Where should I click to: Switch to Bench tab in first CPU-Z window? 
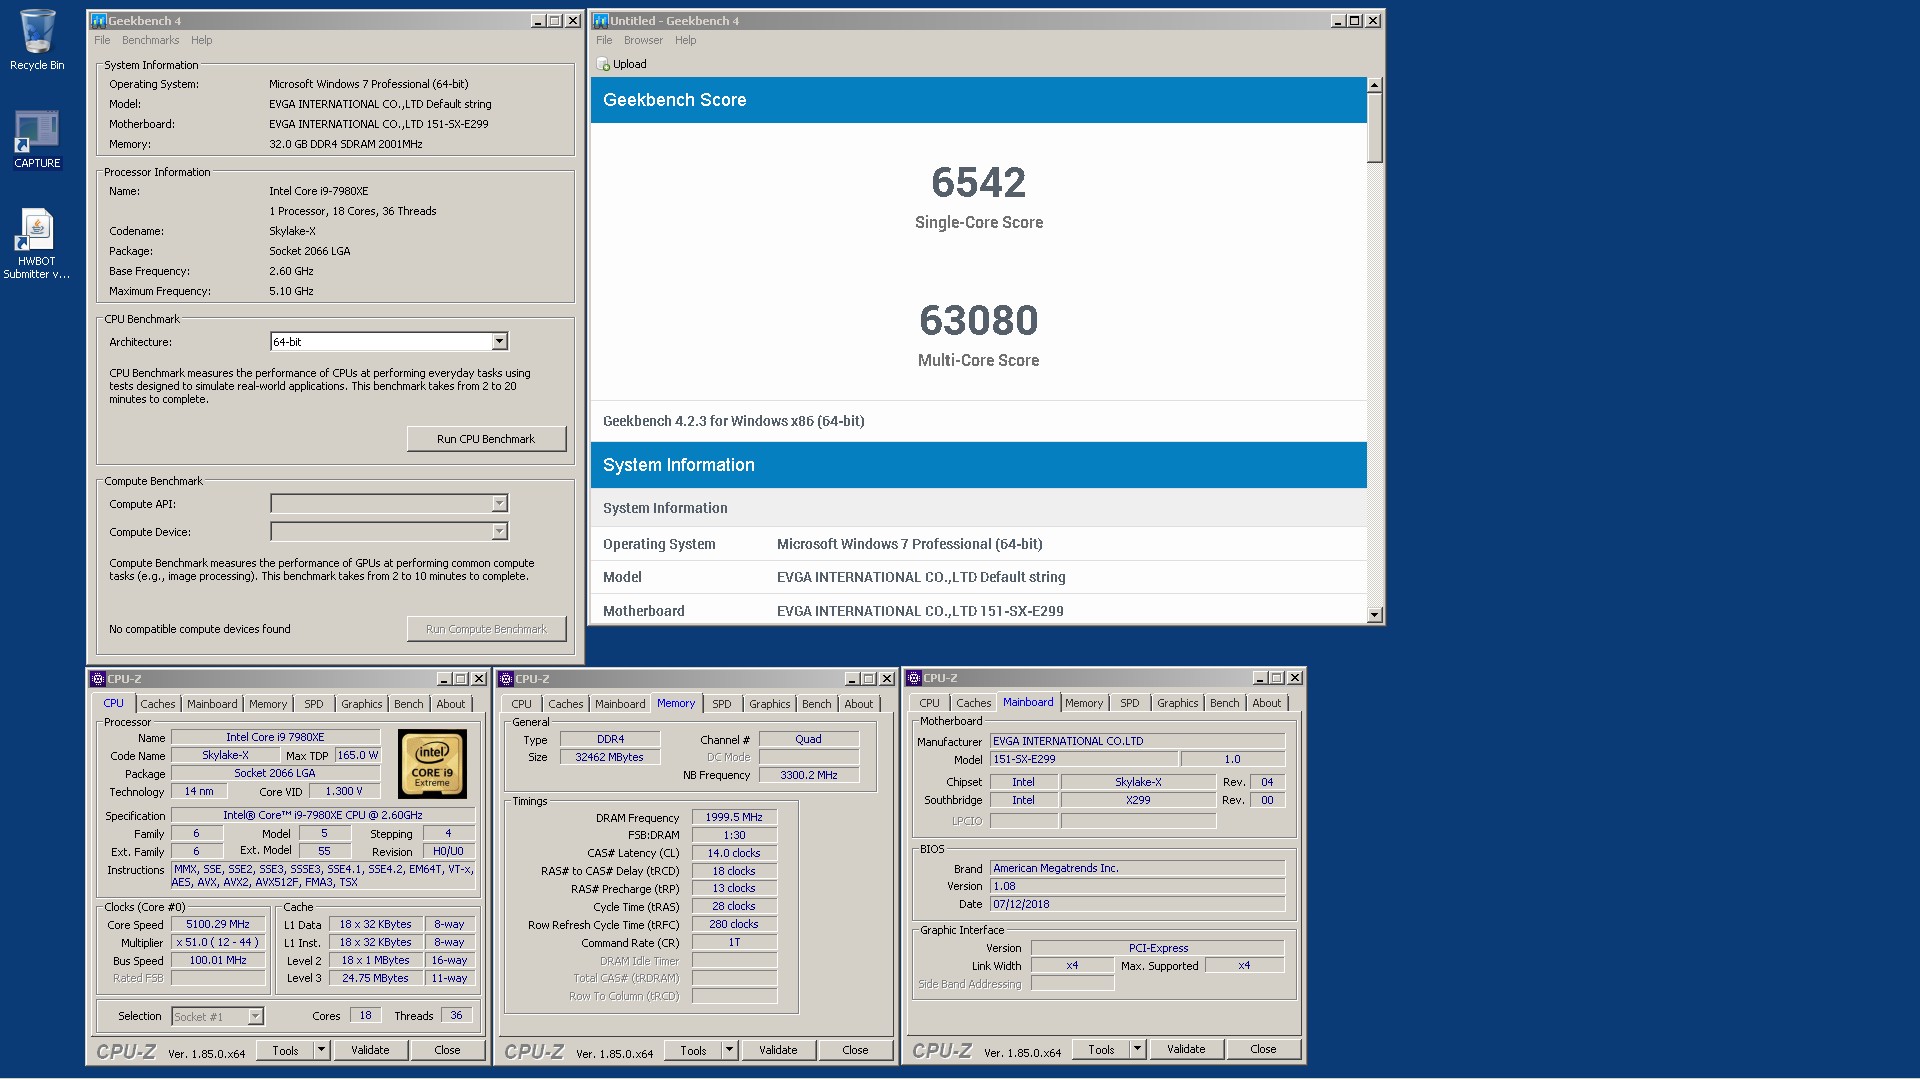point(408,704)
